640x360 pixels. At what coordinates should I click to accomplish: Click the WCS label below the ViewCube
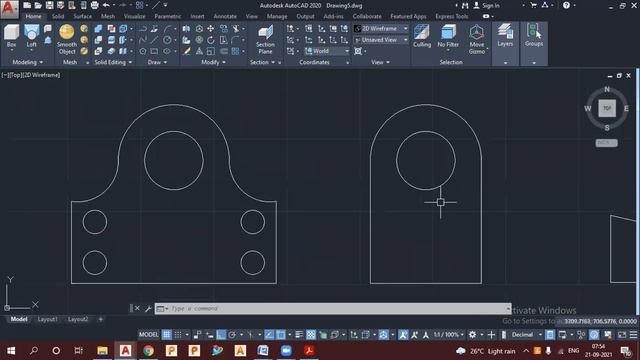pyautogui.click(x=606, y=143)
